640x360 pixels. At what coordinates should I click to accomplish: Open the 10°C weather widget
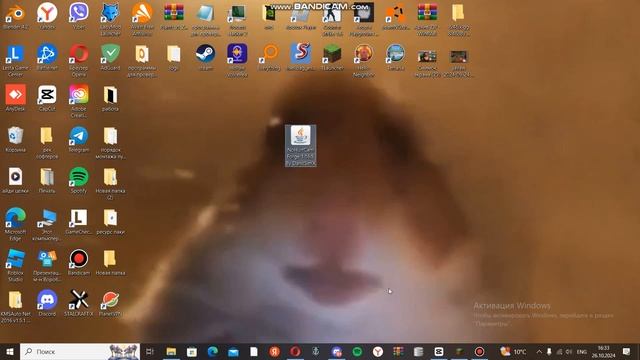pyautogui.click(x=513, y=351)
